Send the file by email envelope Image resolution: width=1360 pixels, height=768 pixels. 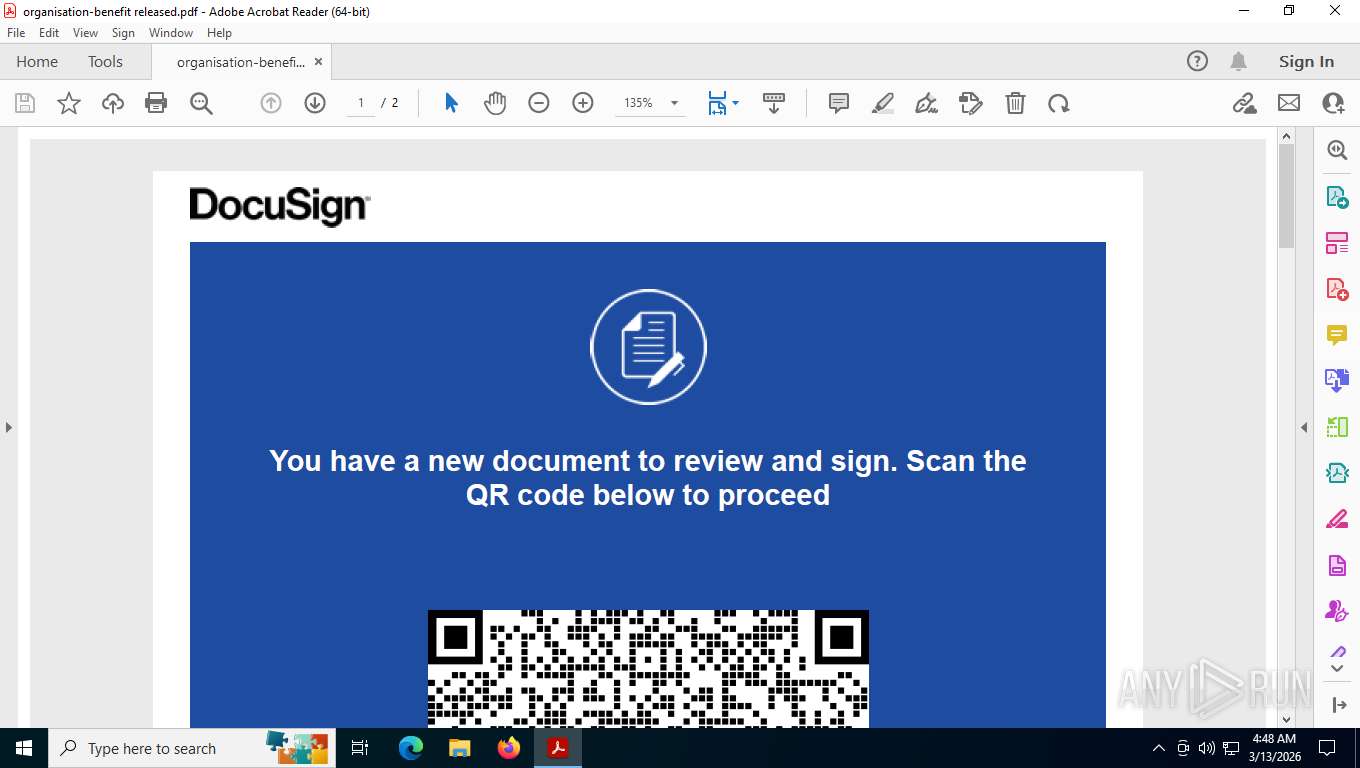[x=1289, y=103]
